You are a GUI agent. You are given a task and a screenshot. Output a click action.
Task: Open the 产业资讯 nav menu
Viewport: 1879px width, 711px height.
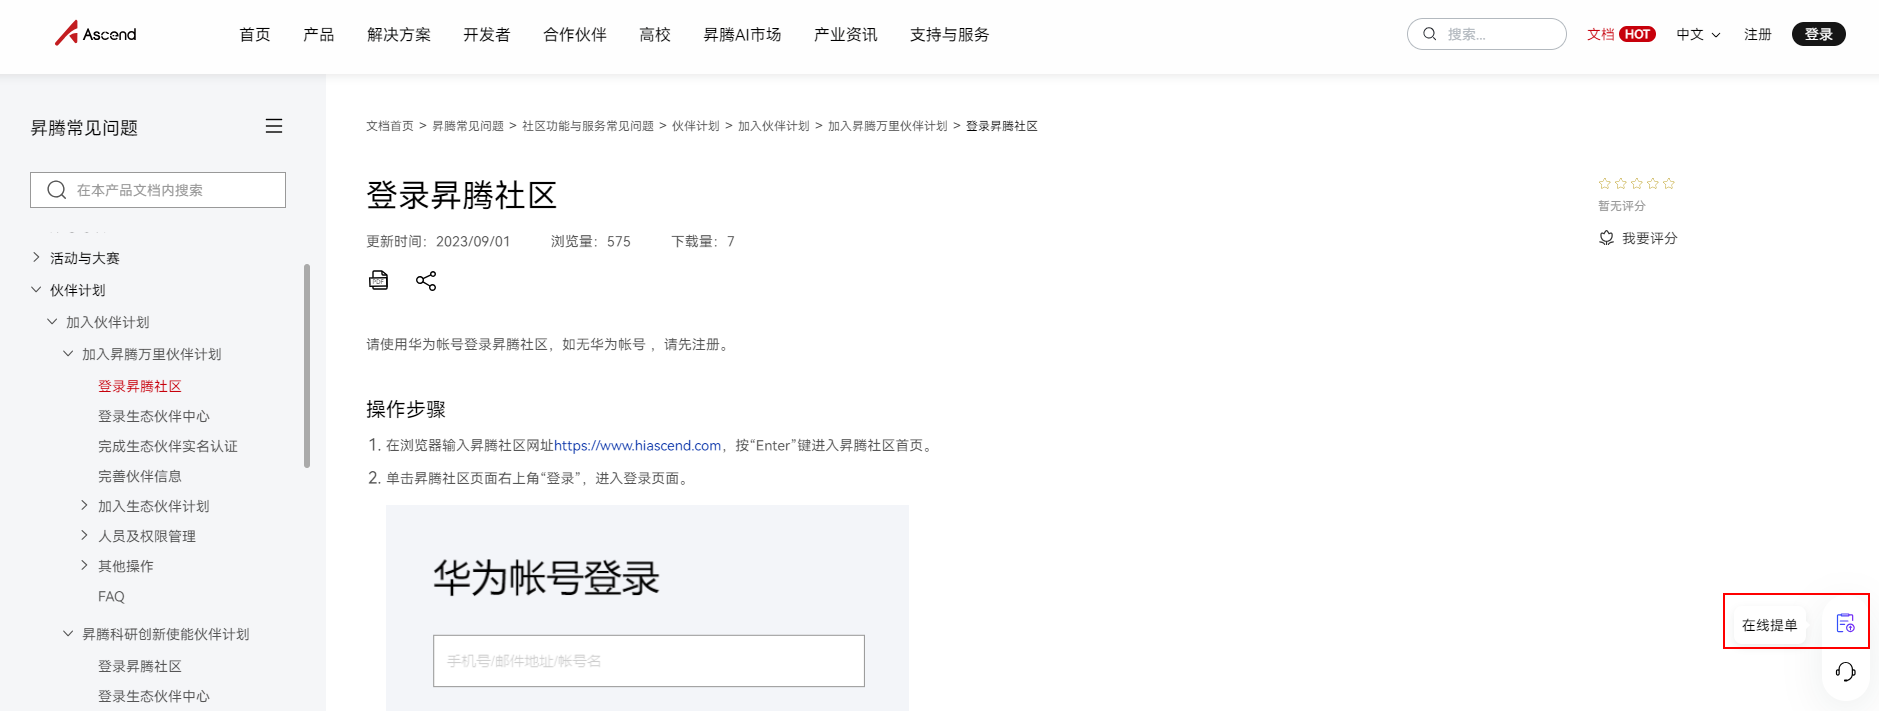846,34
